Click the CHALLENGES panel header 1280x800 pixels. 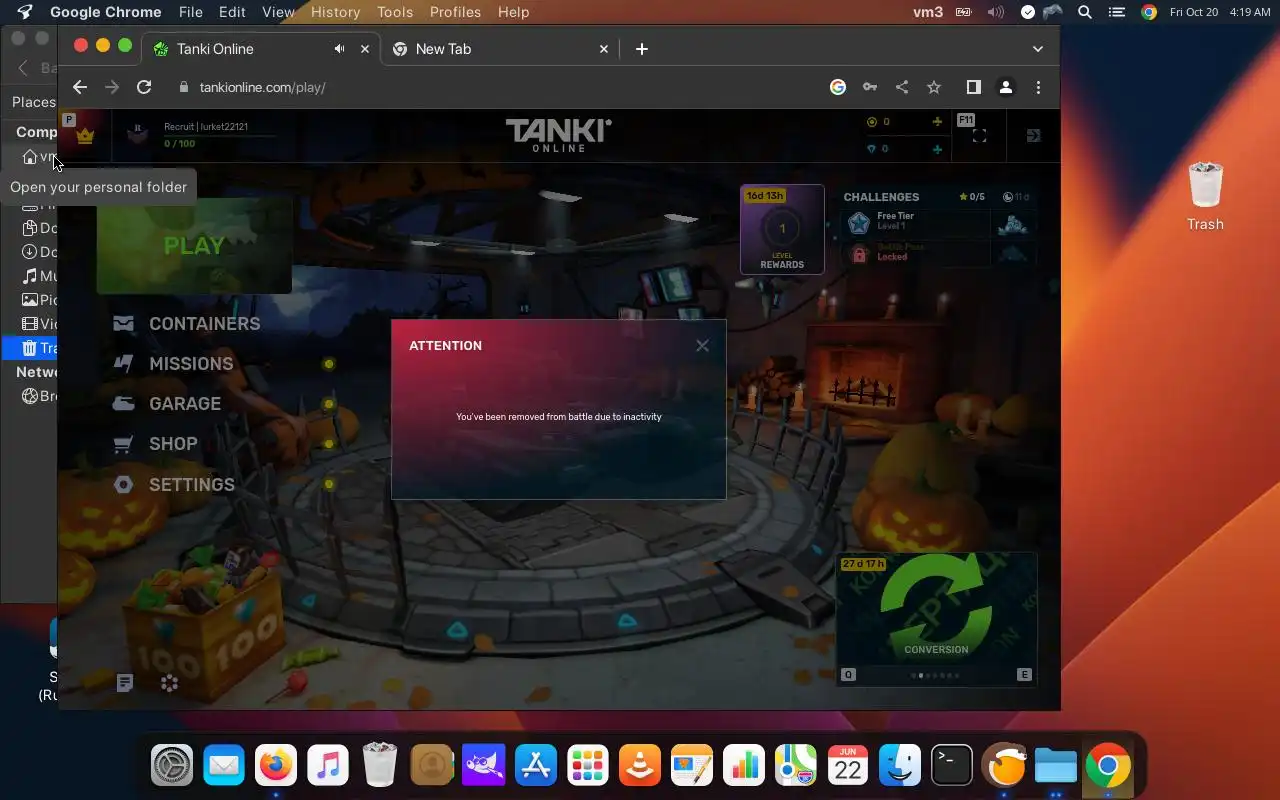(x=881, y=197)
